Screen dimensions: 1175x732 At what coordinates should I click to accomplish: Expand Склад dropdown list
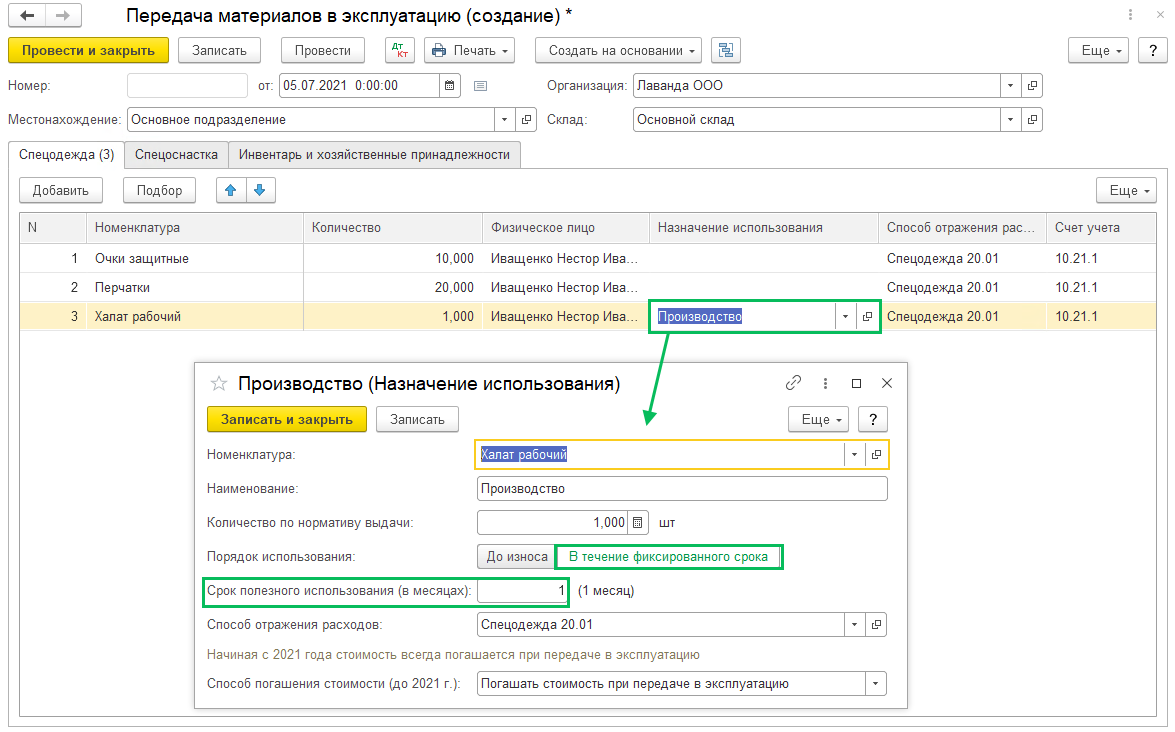point(1010,119)
